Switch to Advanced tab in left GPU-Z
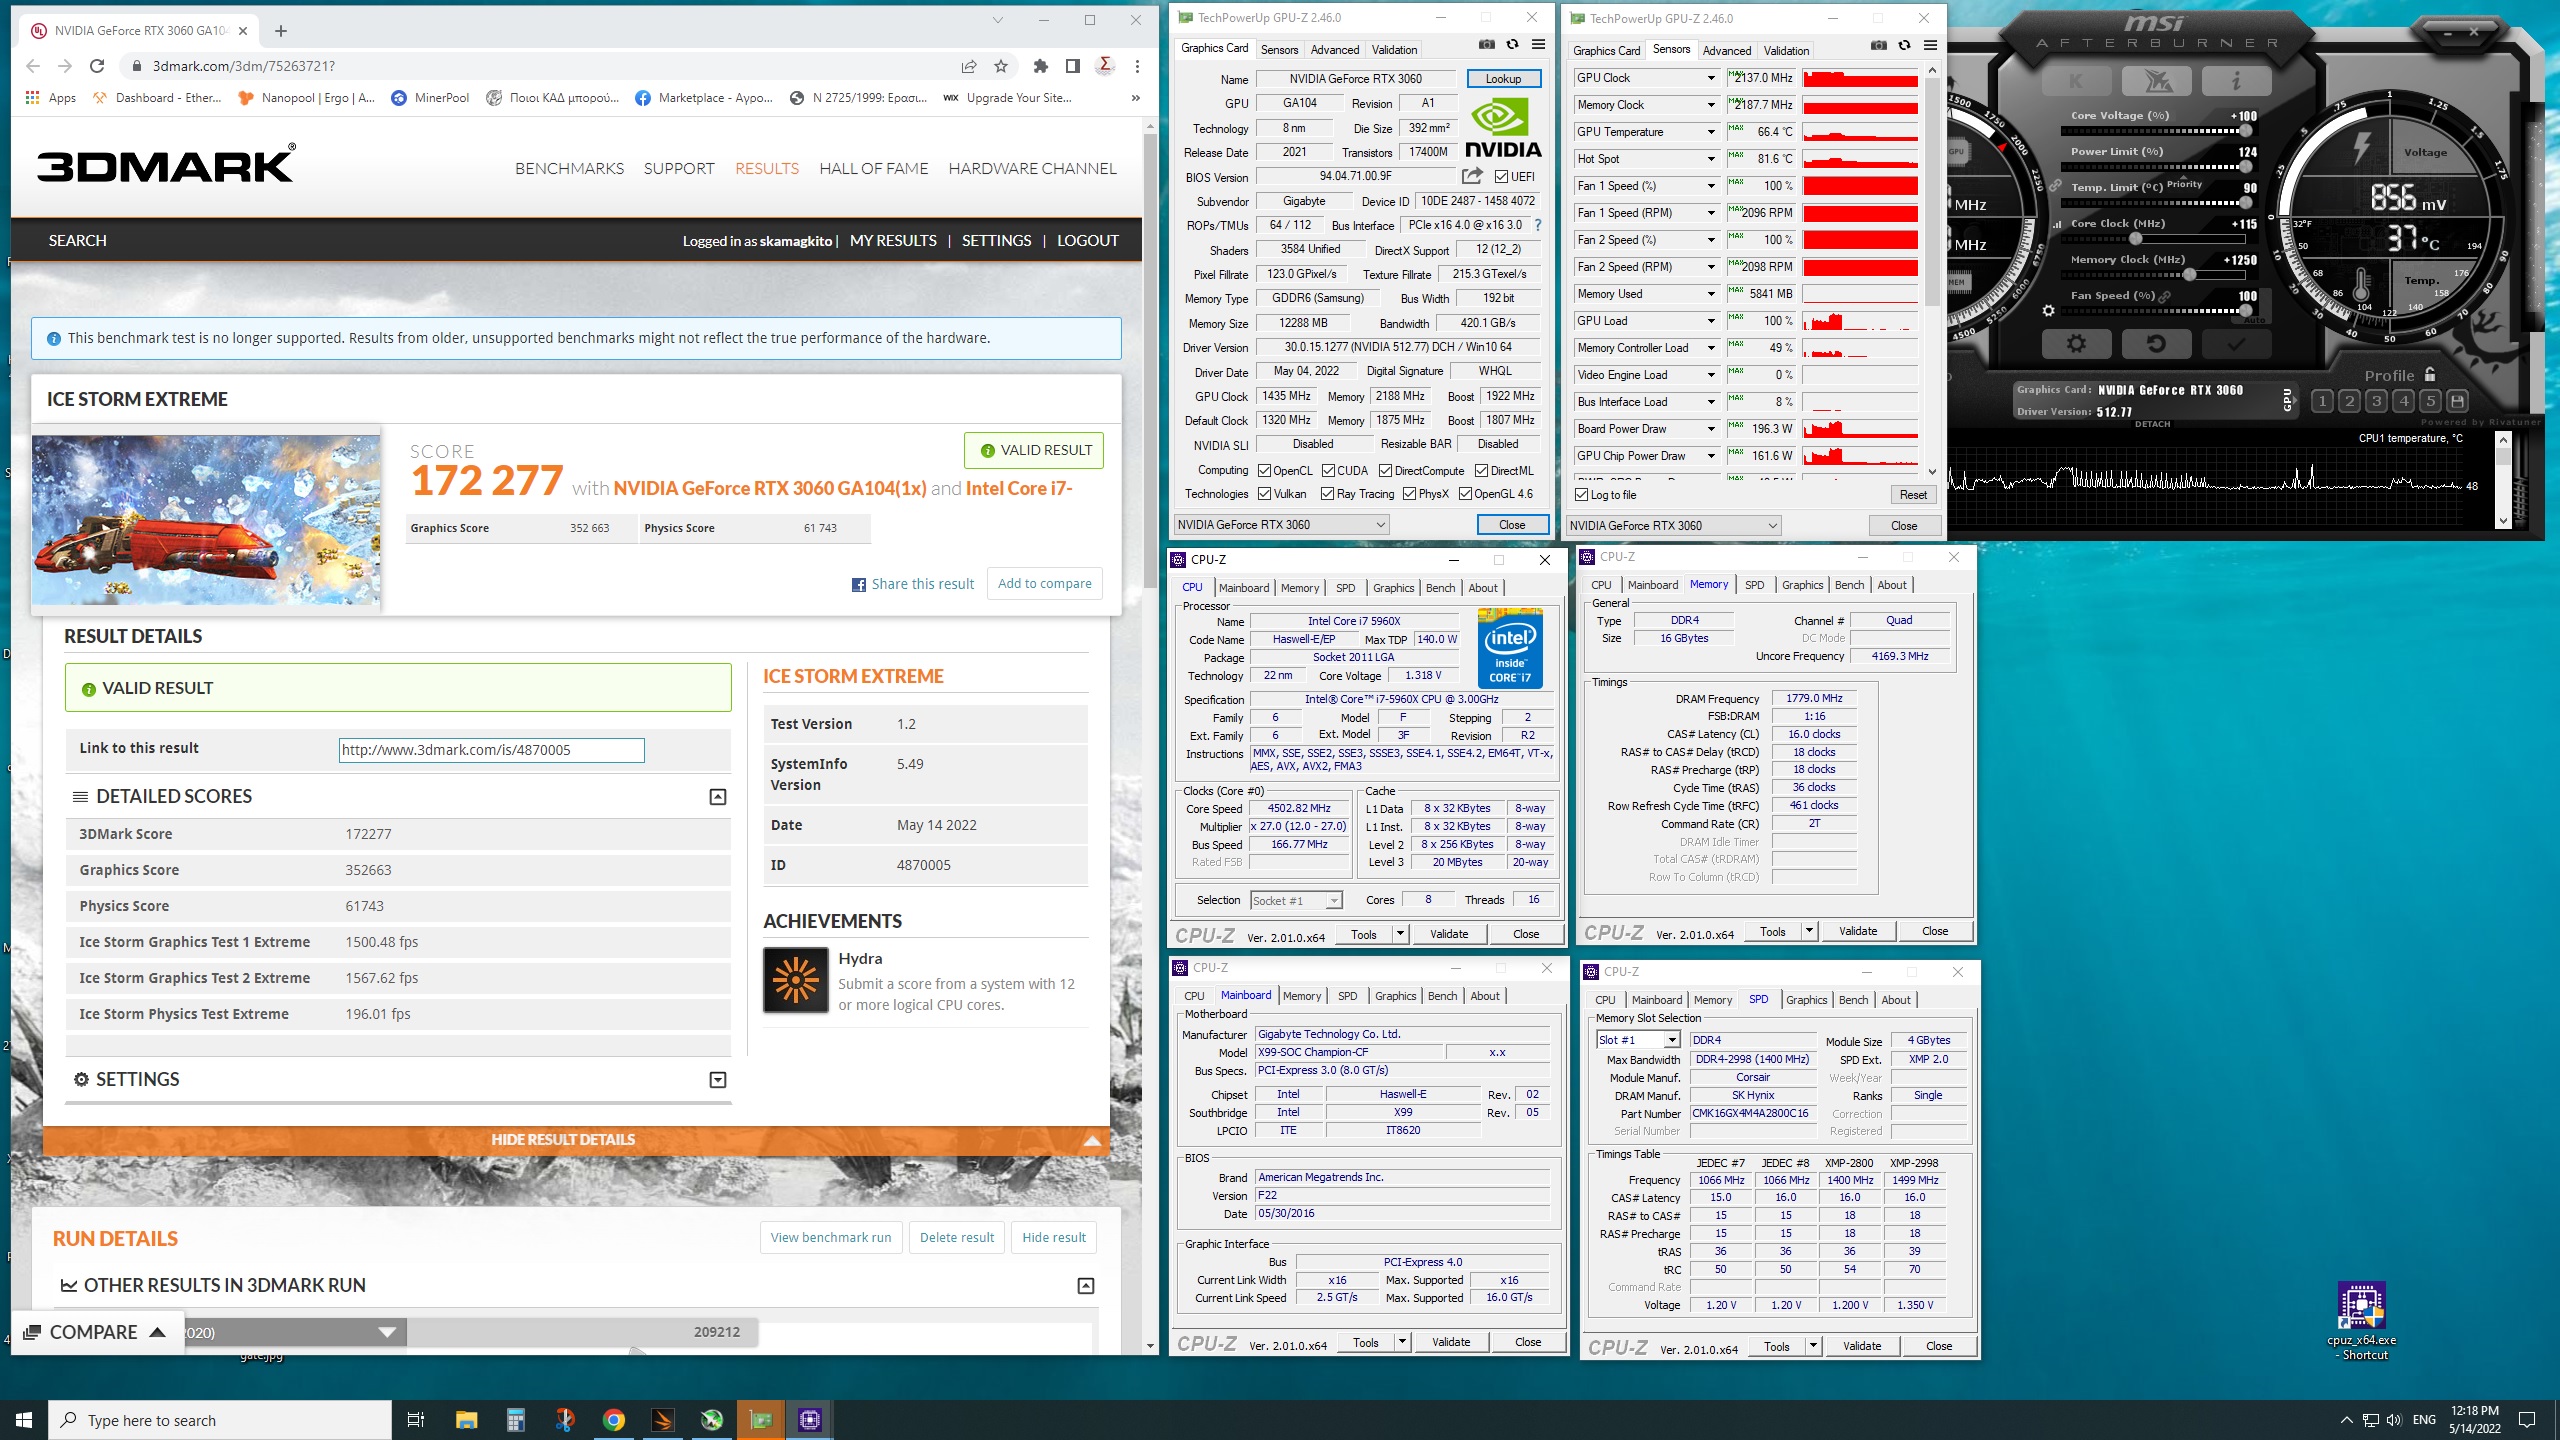Screen dimensions: 2560x1440 (1334, 50)
